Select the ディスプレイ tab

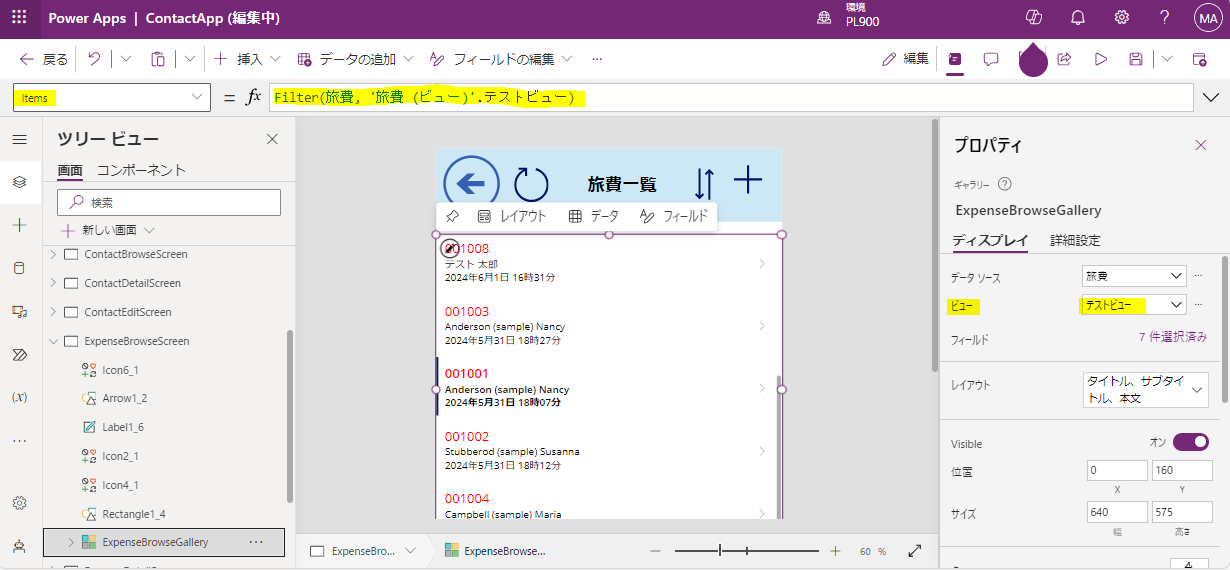(x=990, y=240)
